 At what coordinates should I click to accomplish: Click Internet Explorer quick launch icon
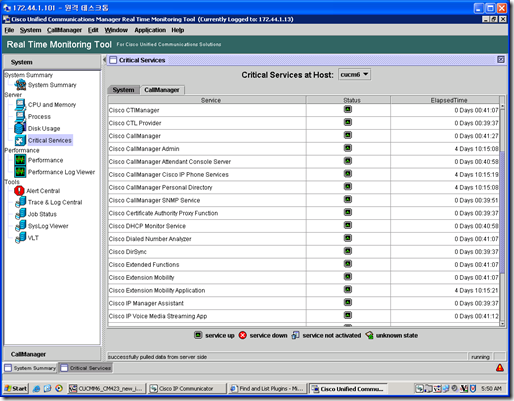tap(36, 388)
